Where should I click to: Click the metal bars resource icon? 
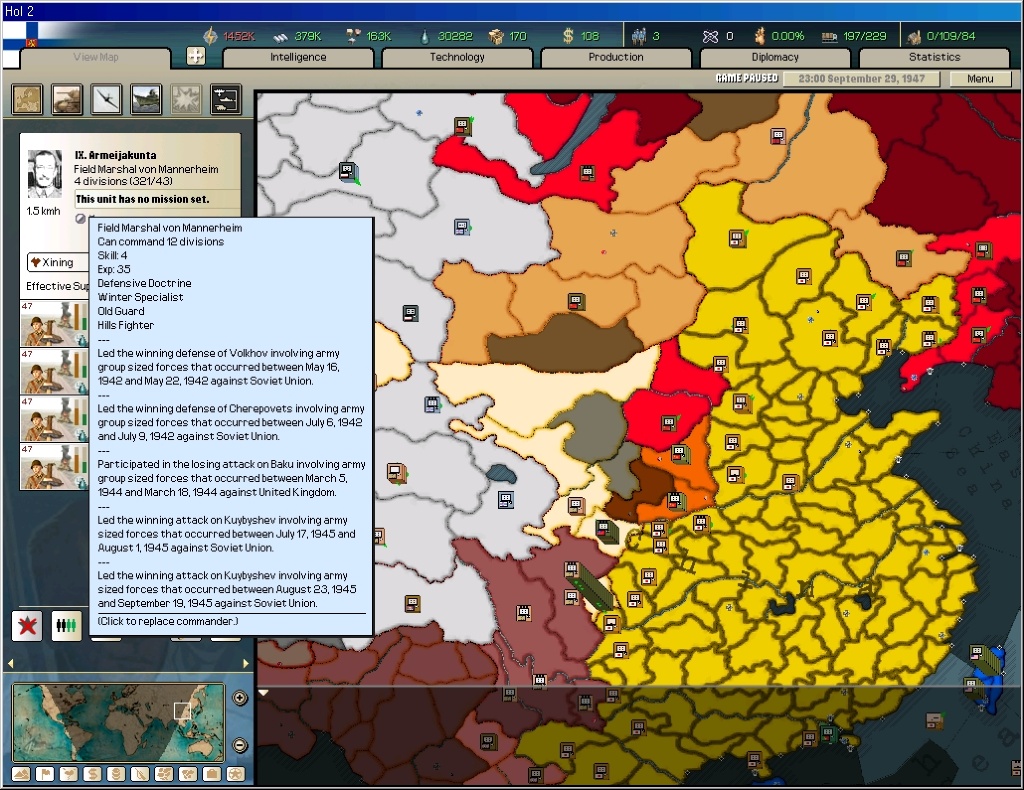[x=281, y=37]
